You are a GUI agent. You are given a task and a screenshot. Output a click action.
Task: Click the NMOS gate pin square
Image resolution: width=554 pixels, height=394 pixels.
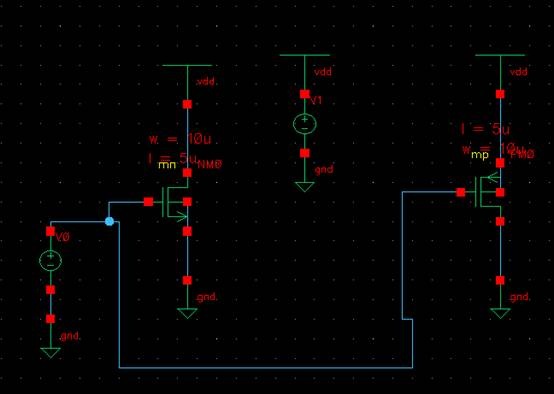(x=148, y=202)
